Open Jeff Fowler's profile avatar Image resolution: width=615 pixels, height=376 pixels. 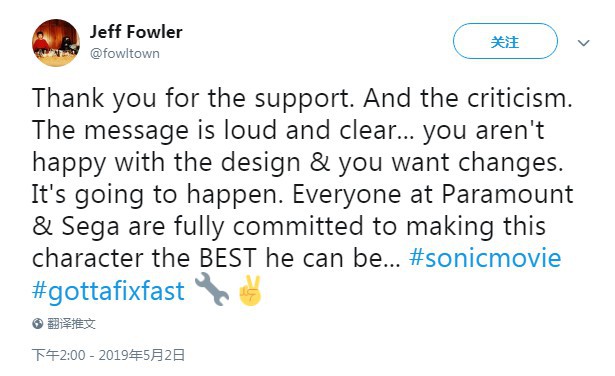click(56, 43)
